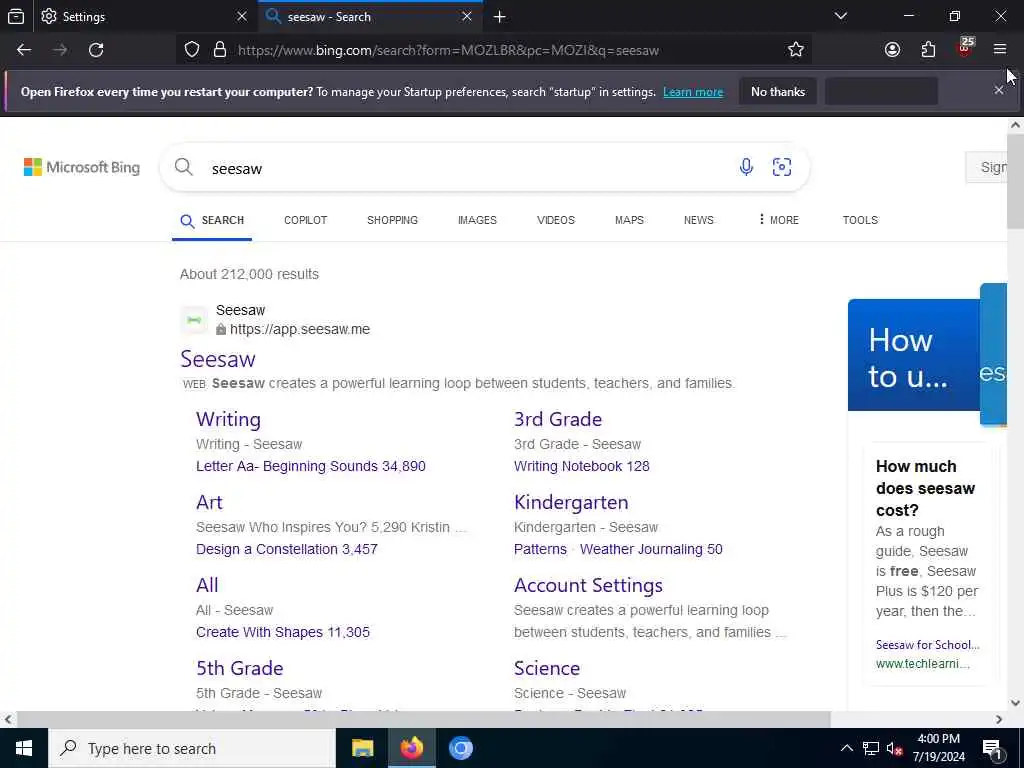
Task: Open the 3rd Grade sublink
Action: pos(558,419)
